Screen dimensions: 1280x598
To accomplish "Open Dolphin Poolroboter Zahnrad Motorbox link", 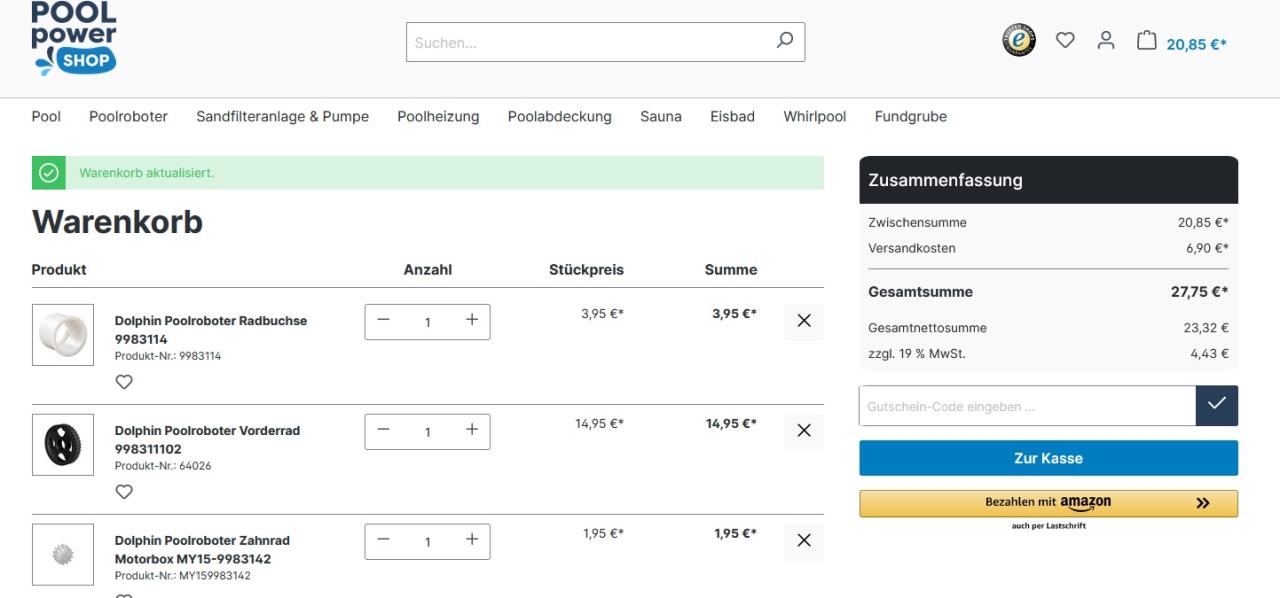I will tap(202, 550).
